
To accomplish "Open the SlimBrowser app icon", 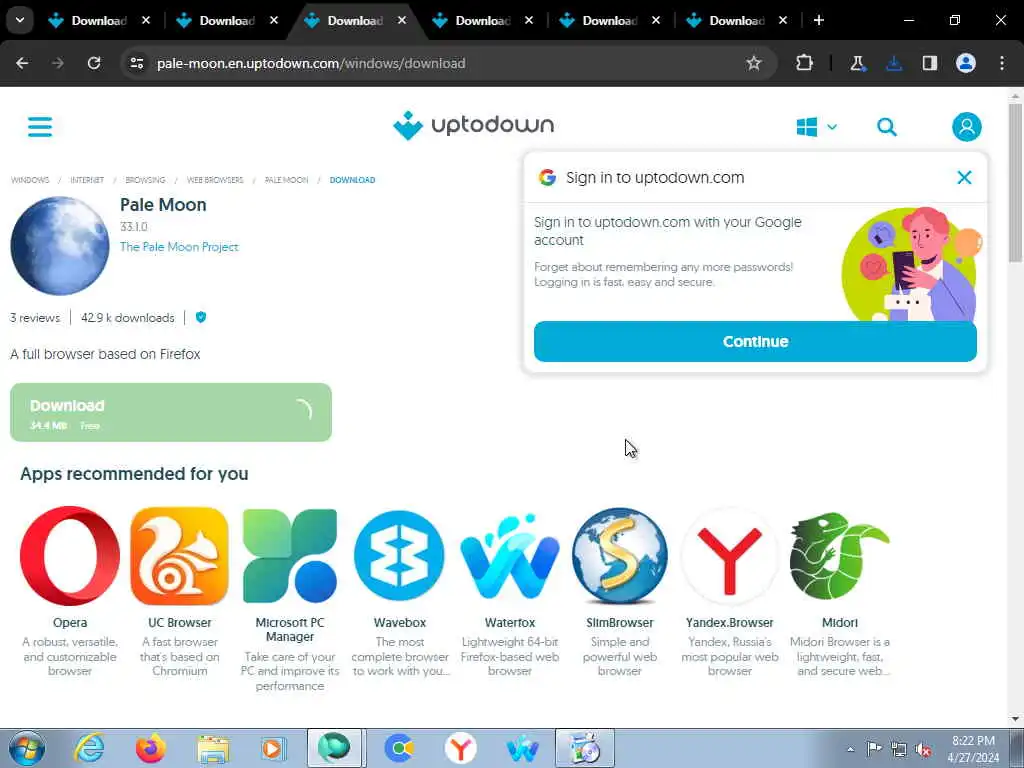I will pos(620,556).
